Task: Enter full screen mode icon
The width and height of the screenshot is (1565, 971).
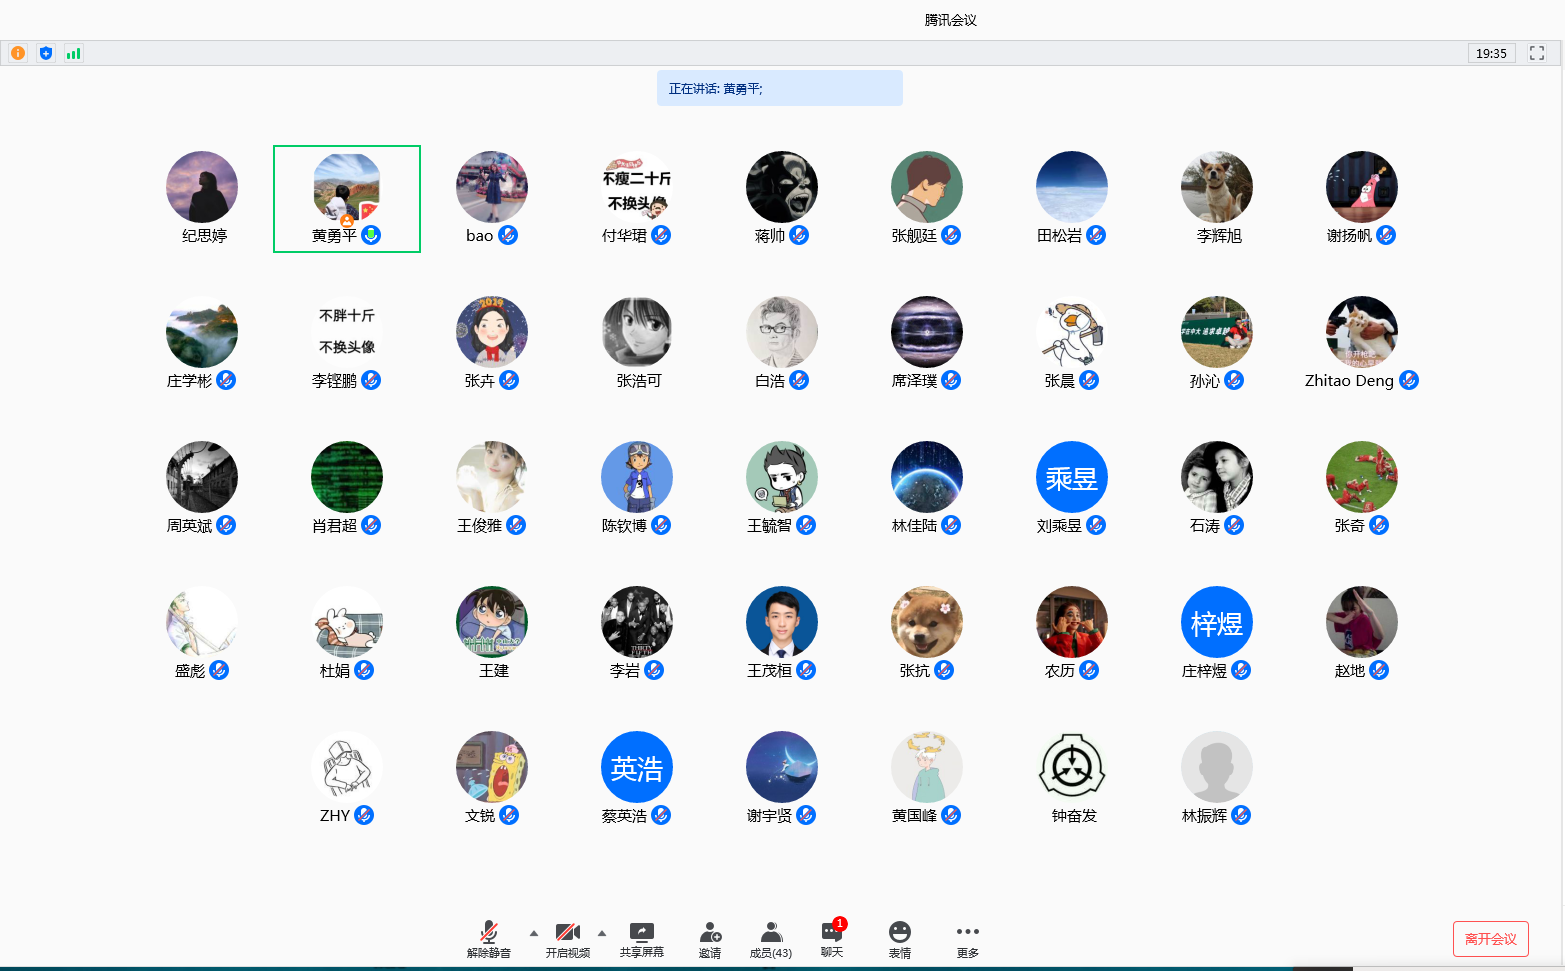Action: click(1537, 53)
